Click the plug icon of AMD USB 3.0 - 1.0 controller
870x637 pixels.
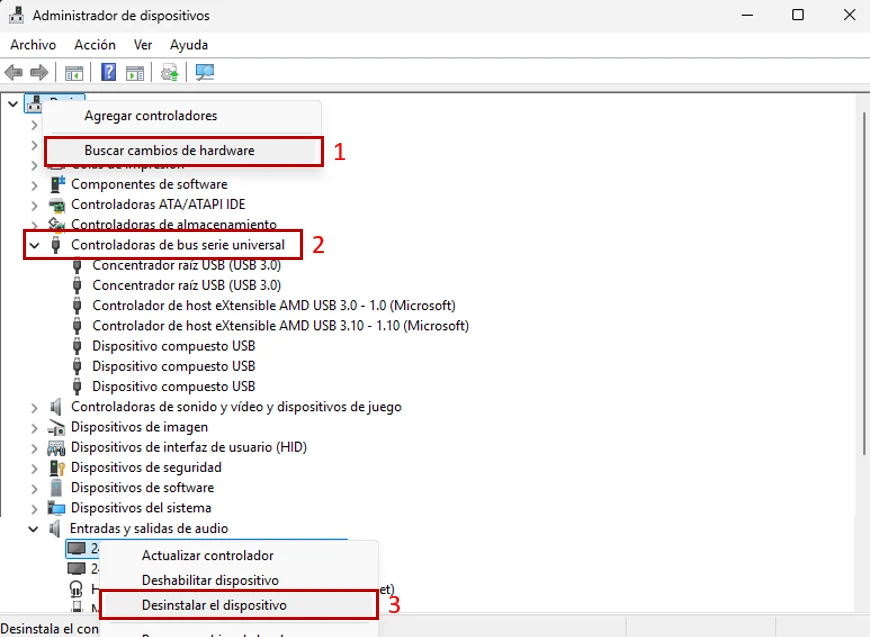click(77, 306)
